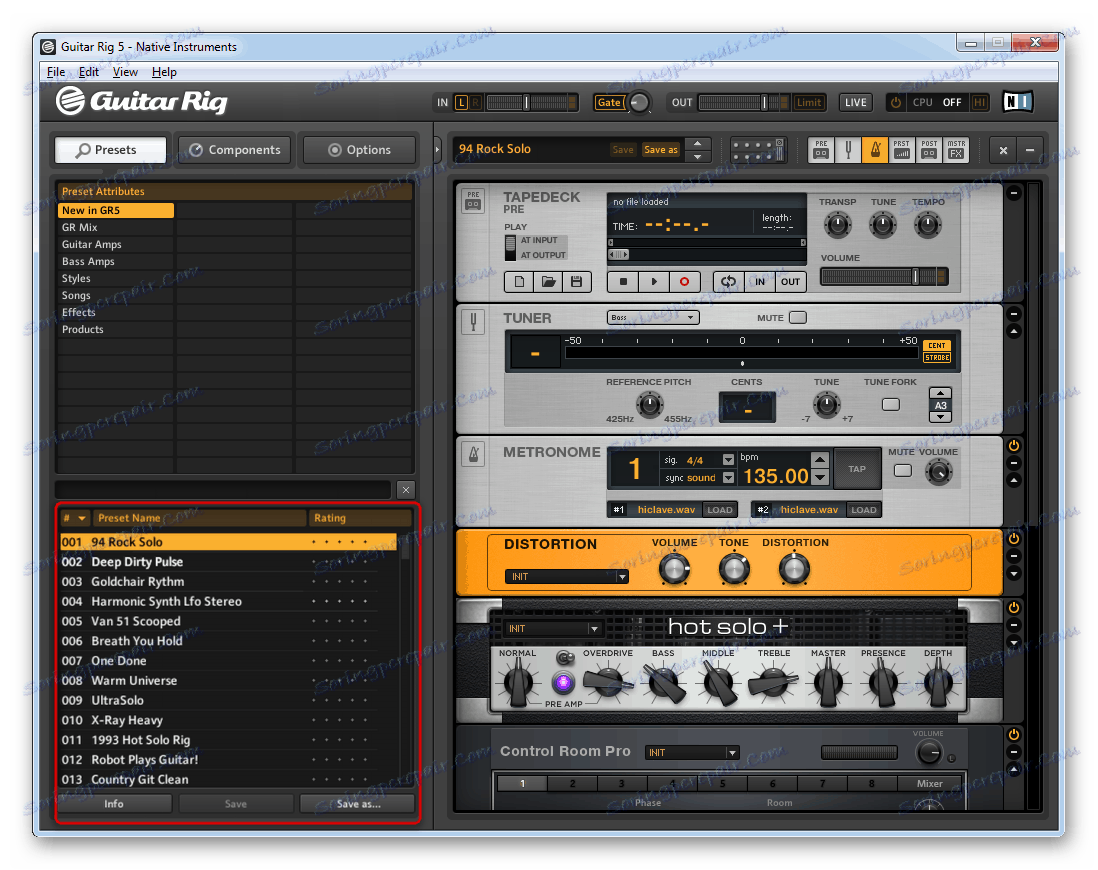Show the Tapedeck Pre module
The height and width of the screenshot is (870, 1098).
click(821, 149)
